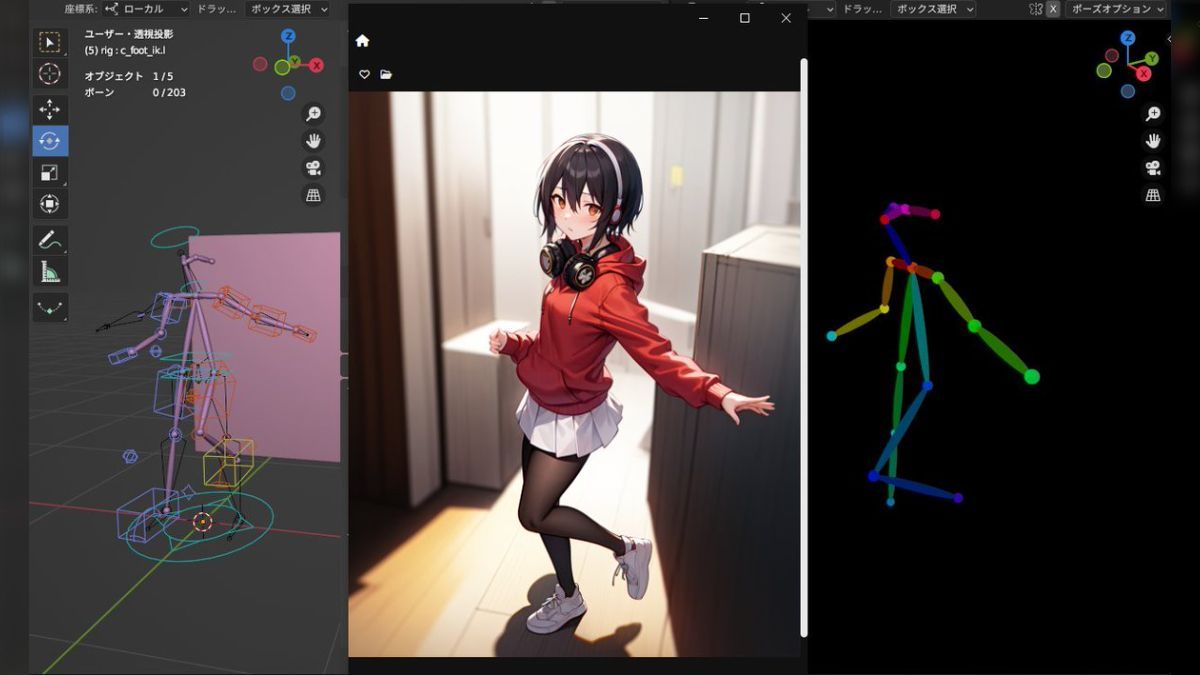Viewport: 1200px width, 675px height.
Task: Click red X axis on left gizmo
Action: click(x=316, y=65)
